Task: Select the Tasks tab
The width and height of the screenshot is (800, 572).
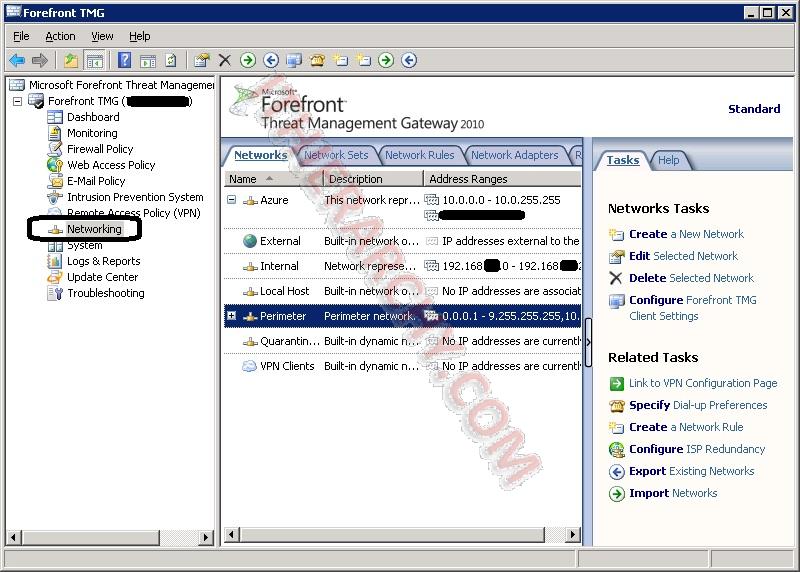Action: click(622, 160)
